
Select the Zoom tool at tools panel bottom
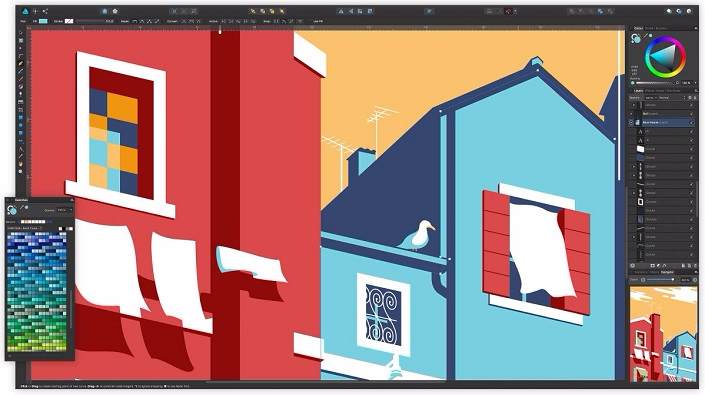(20, 172)
